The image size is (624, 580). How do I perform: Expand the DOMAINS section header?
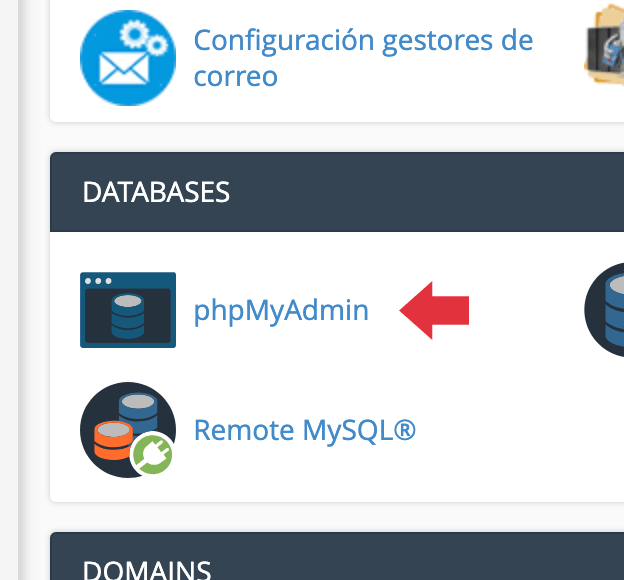point(337,556)
